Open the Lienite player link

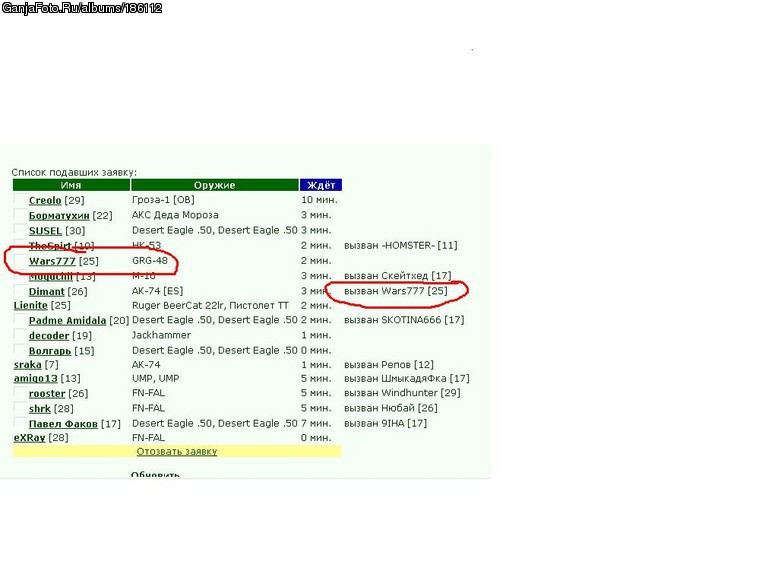pyautogui.click(x=30, y=306)
